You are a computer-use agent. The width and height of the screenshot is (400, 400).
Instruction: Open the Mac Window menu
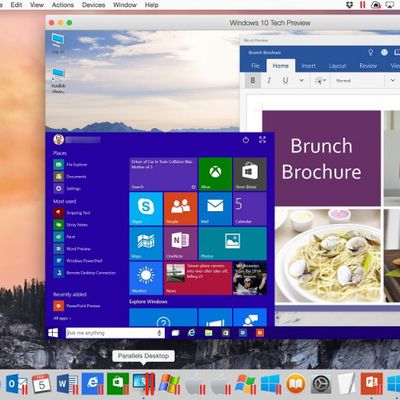(125, 5)
